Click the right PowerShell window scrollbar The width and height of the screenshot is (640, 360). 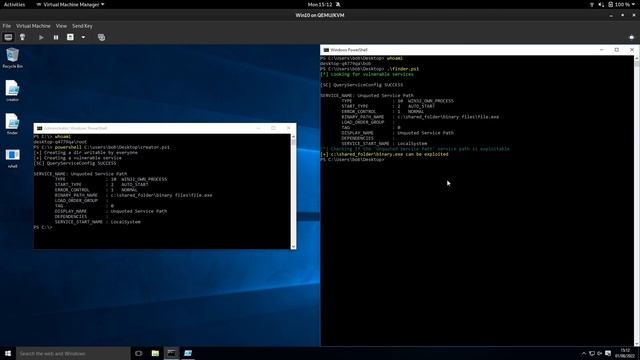tap(637, 201)
